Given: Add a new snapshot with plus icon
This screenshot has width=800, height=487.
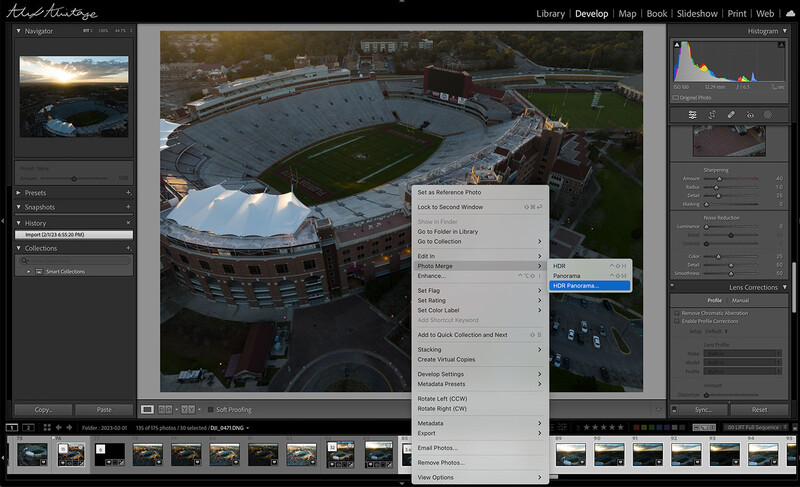Looking at the screenshot, I should pos(128,207).
